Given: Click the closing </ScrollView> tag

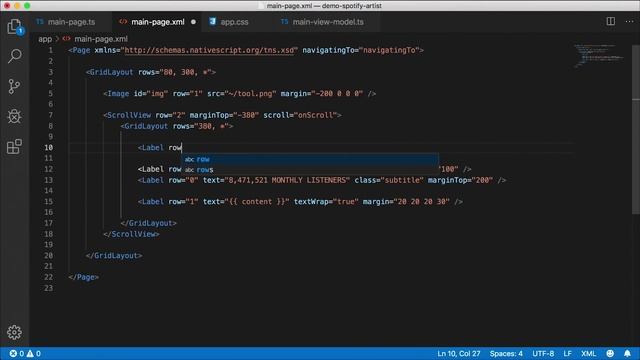Looking at the screenshot, I should coord(131,234).
